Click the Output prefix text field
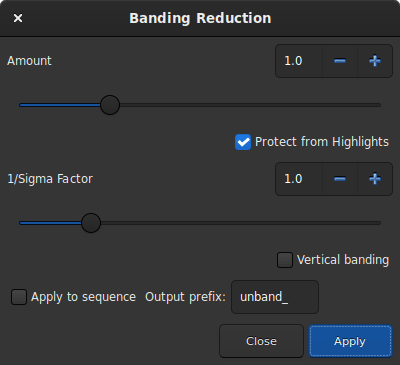 [x=275, y=297]
